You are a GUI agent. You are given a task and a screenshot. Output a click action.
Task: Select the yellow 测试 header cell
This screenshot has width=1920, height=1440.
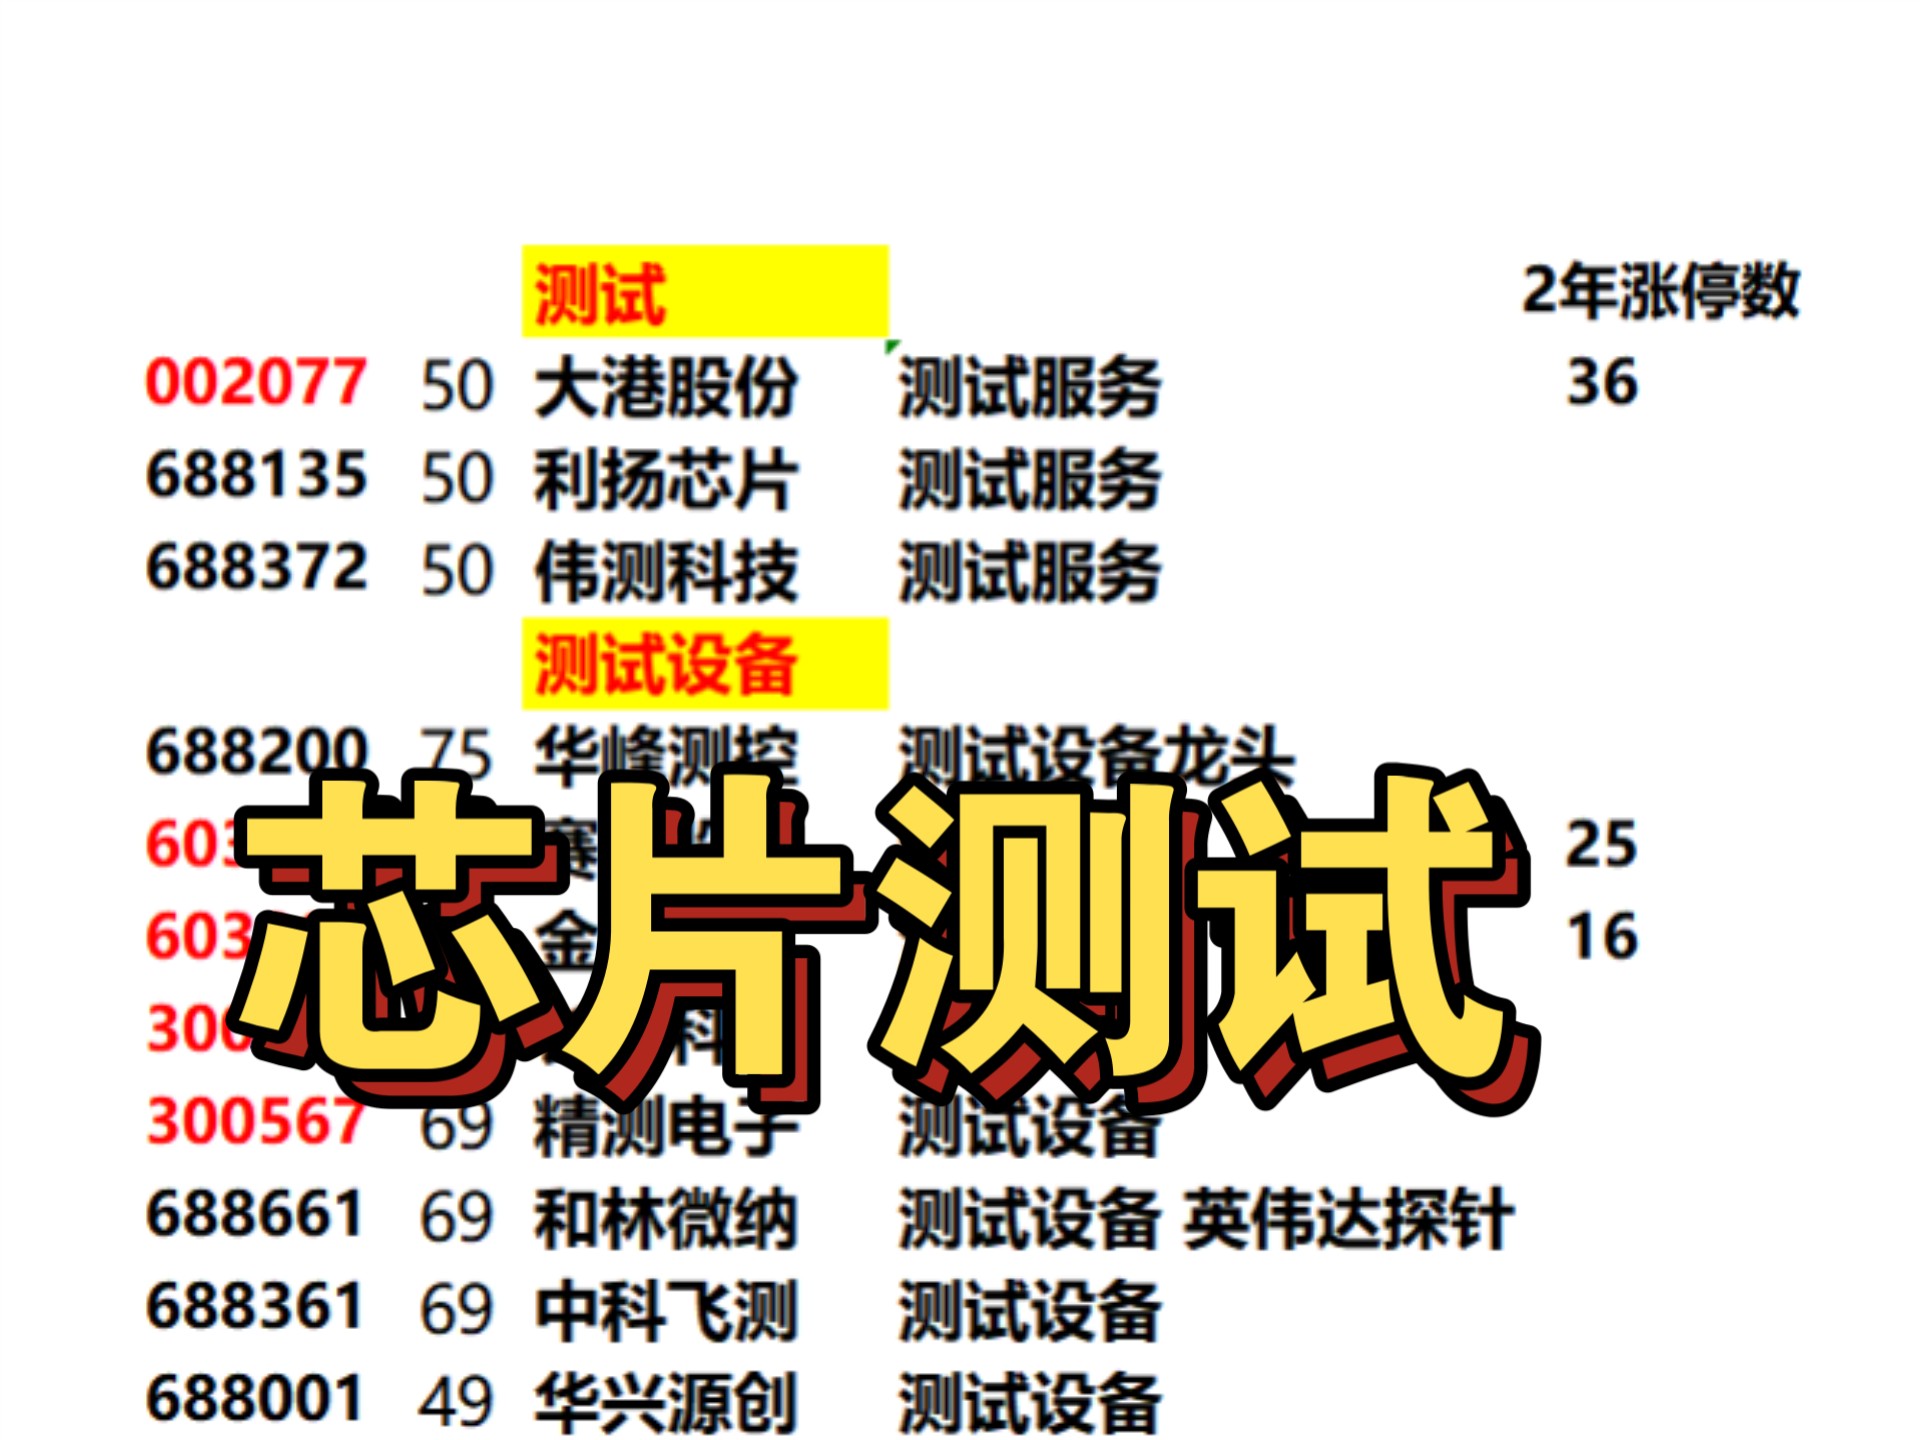705,291
